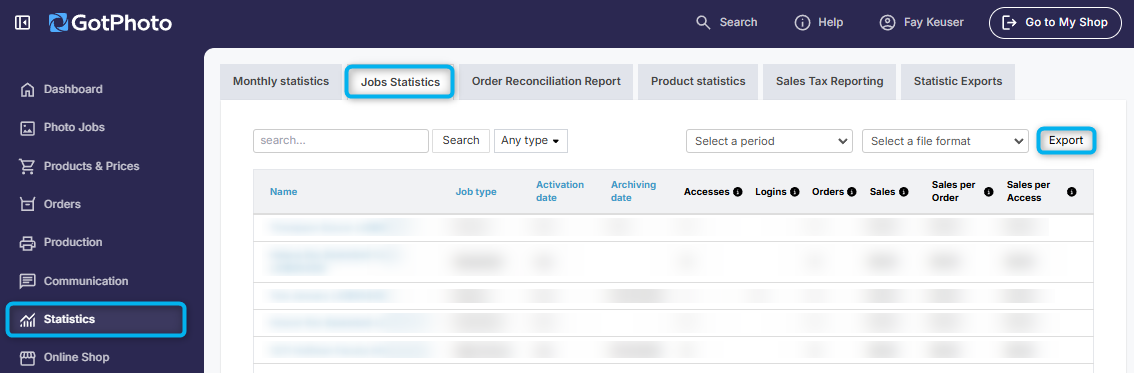The width and height of the screenshot is (1134, 373).
Task: Open Order Reconciliation Report tab
Action: coord(546,82)
